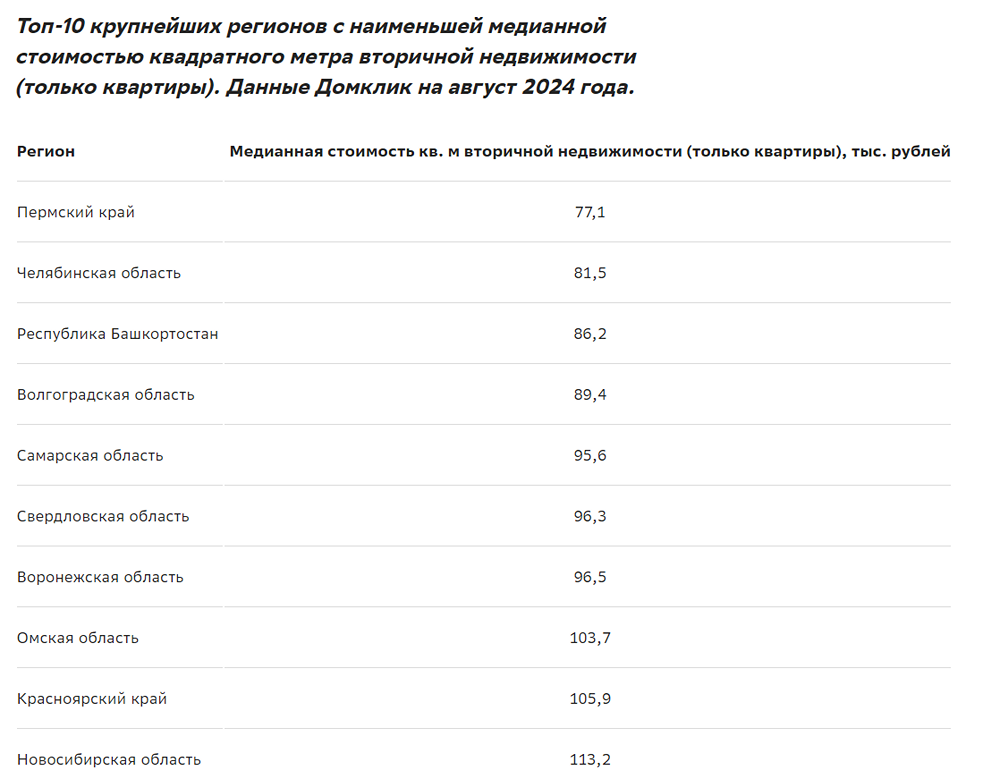Click the value 86,2
Viewport: 1000px width, 779px height.
tap(590, 334)
